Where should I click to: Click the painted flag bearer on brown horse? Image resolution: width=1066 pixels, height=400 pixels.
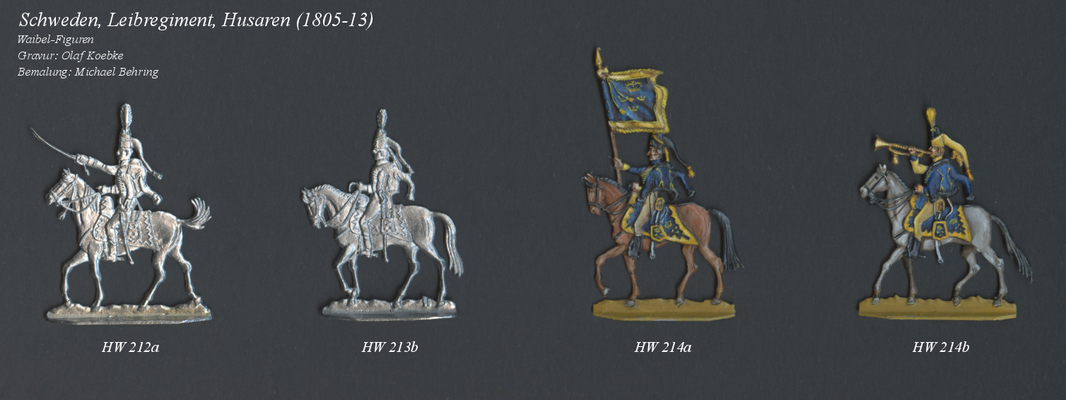tap(663, 184)
